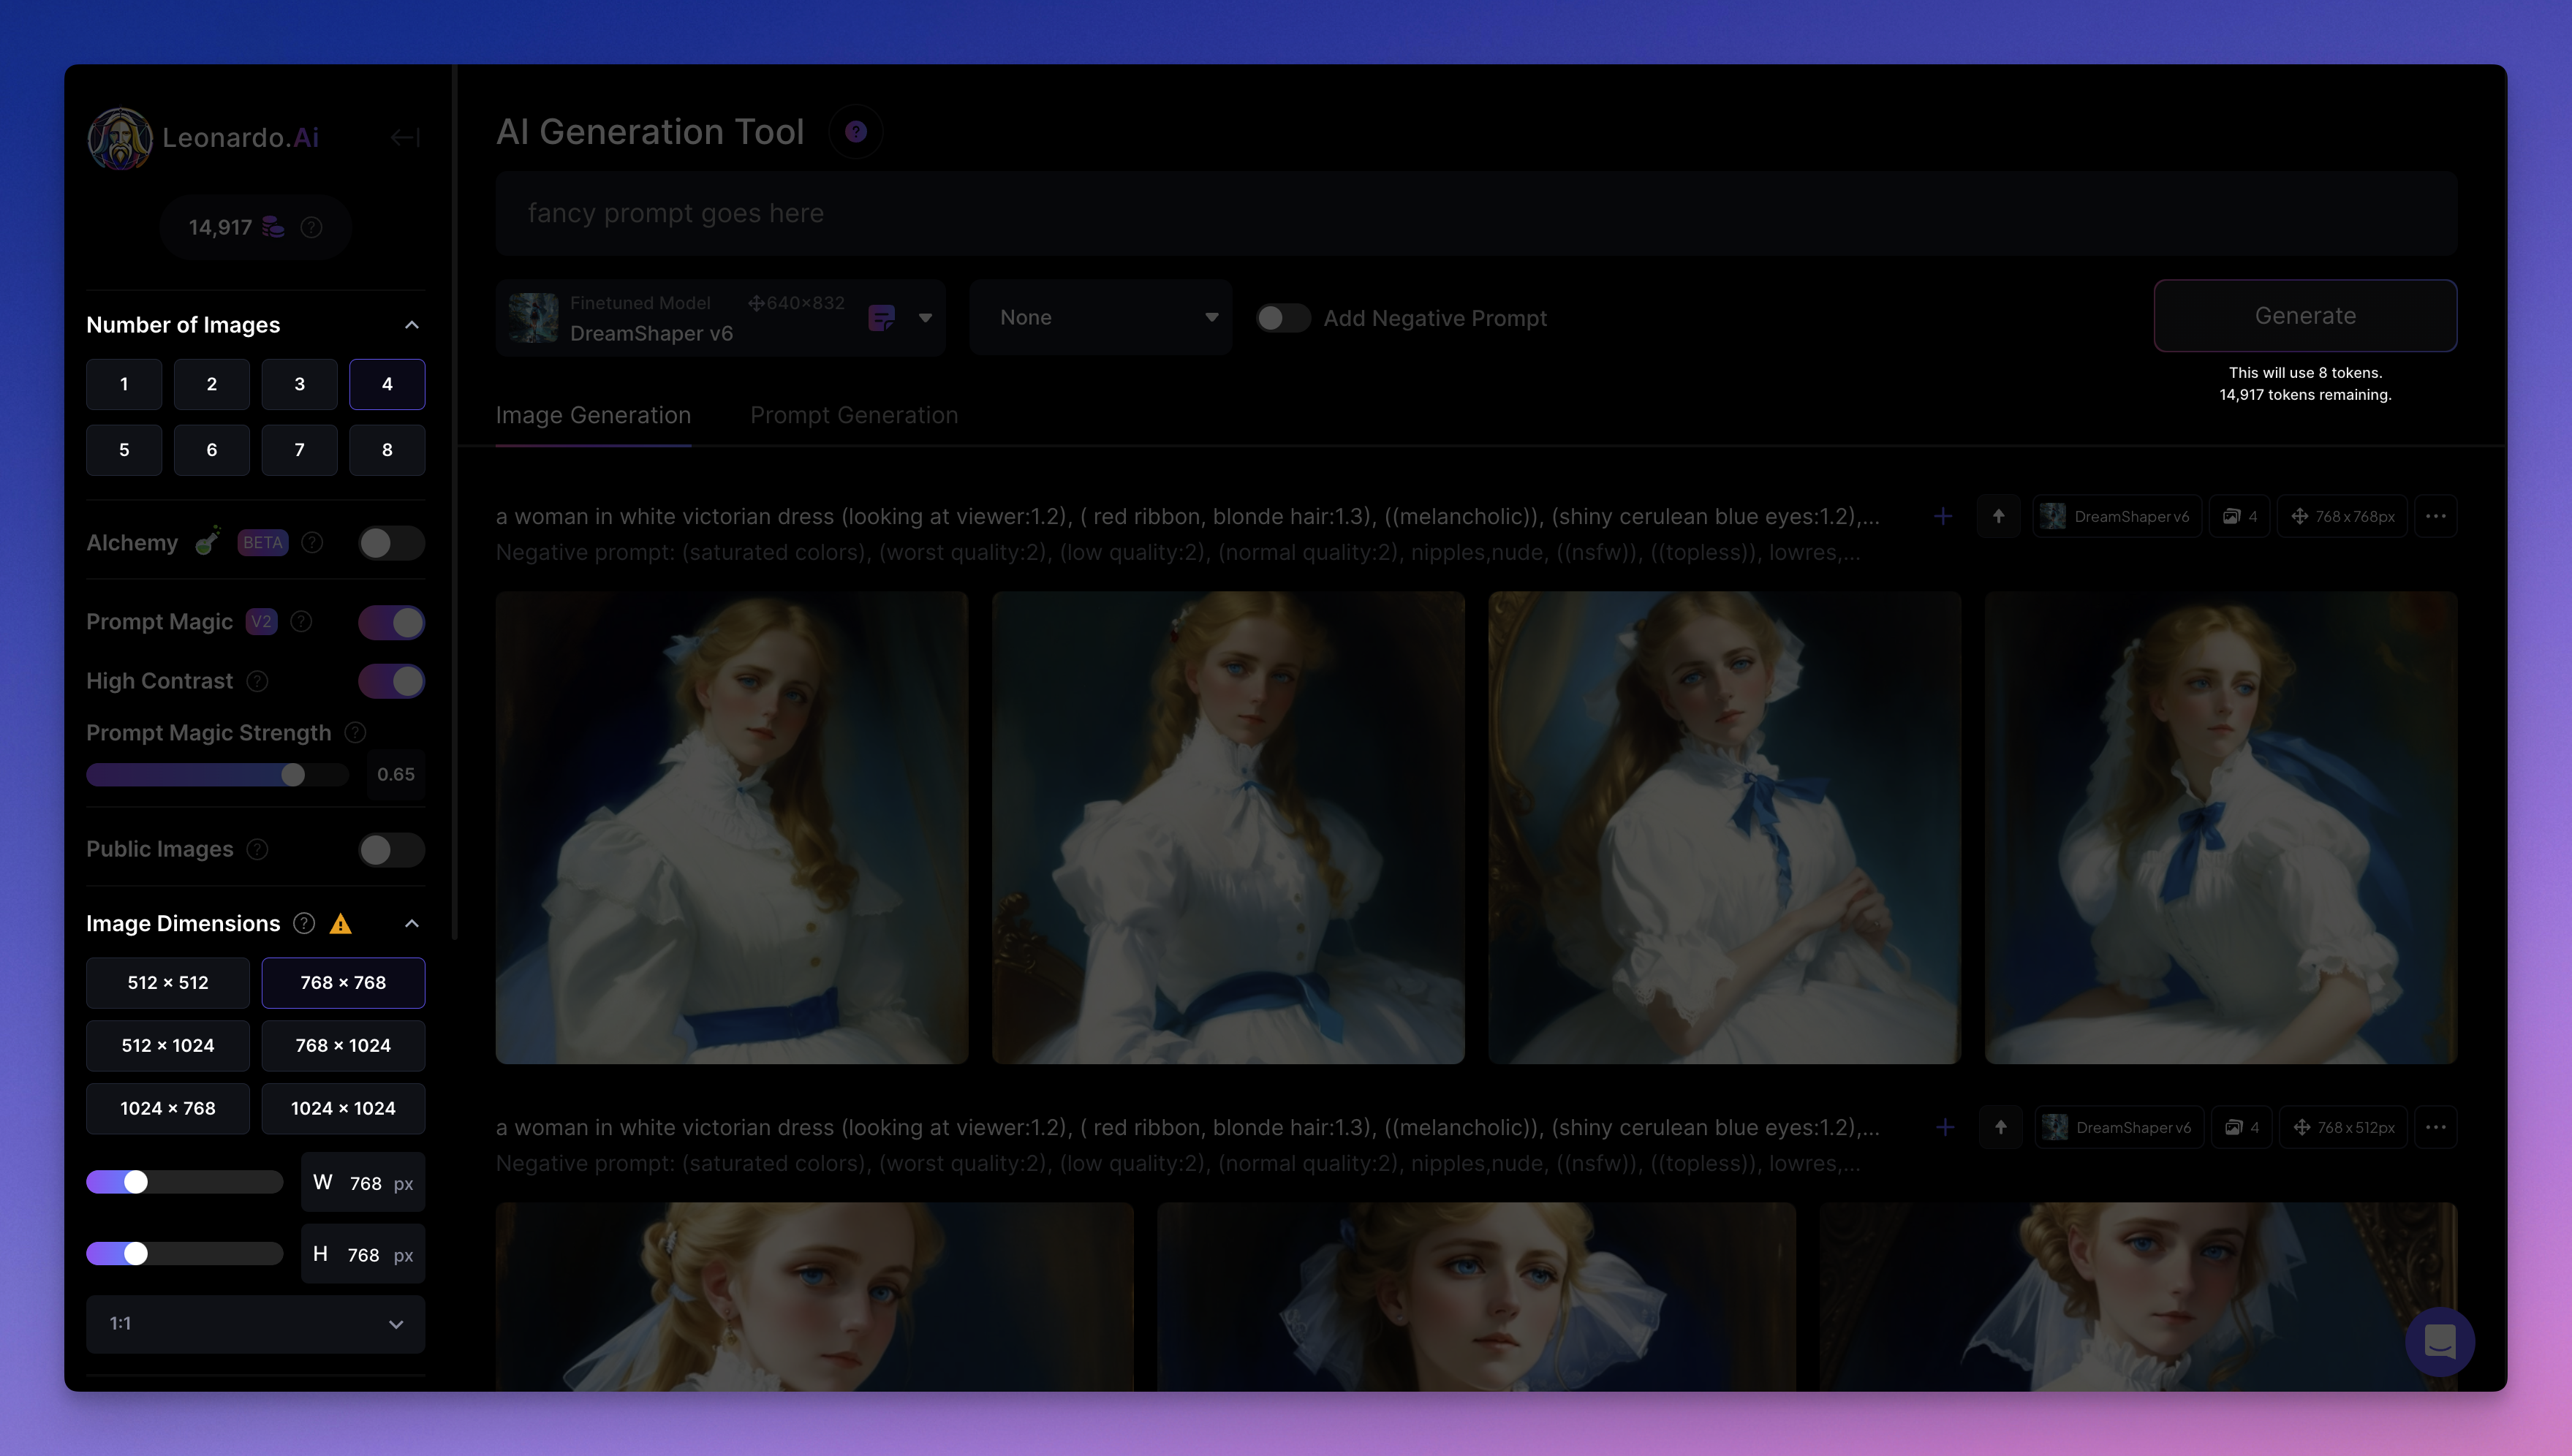
Task: Open more options for second generation
Action: pyautogui.click(x=2435, y=1127)
